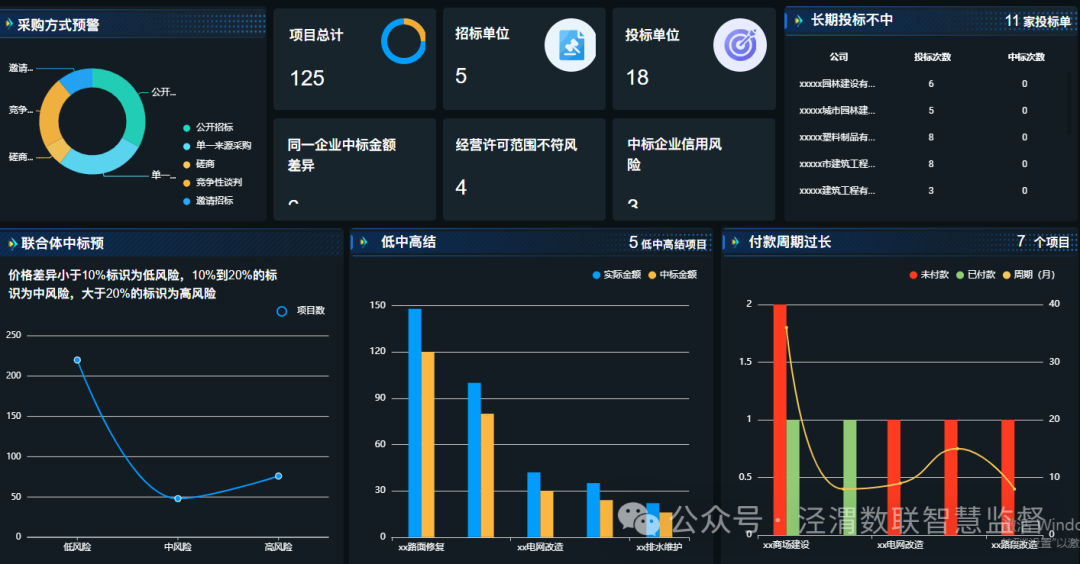Click the blue 实际金额 bar for xx电网改造
Viewport: 1080px width, 564px height.
[x=534, y=505]
